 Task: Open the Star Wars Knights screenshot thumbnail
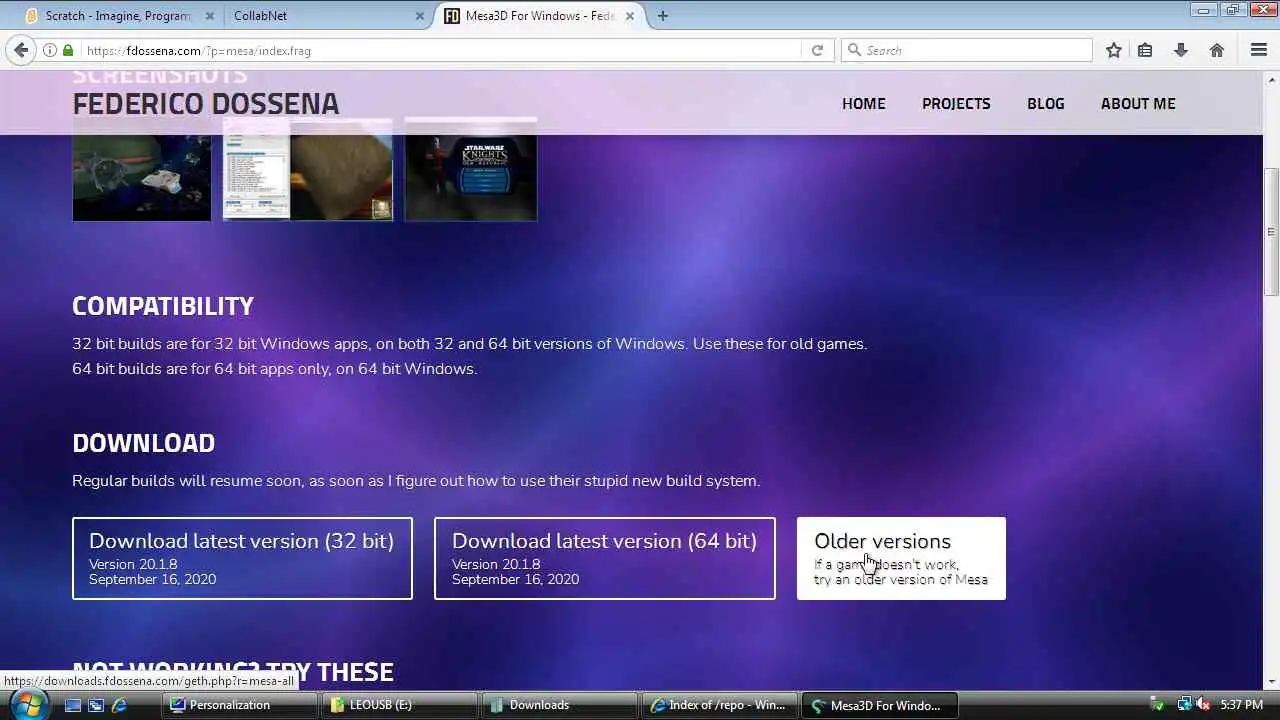coord(470,170)
